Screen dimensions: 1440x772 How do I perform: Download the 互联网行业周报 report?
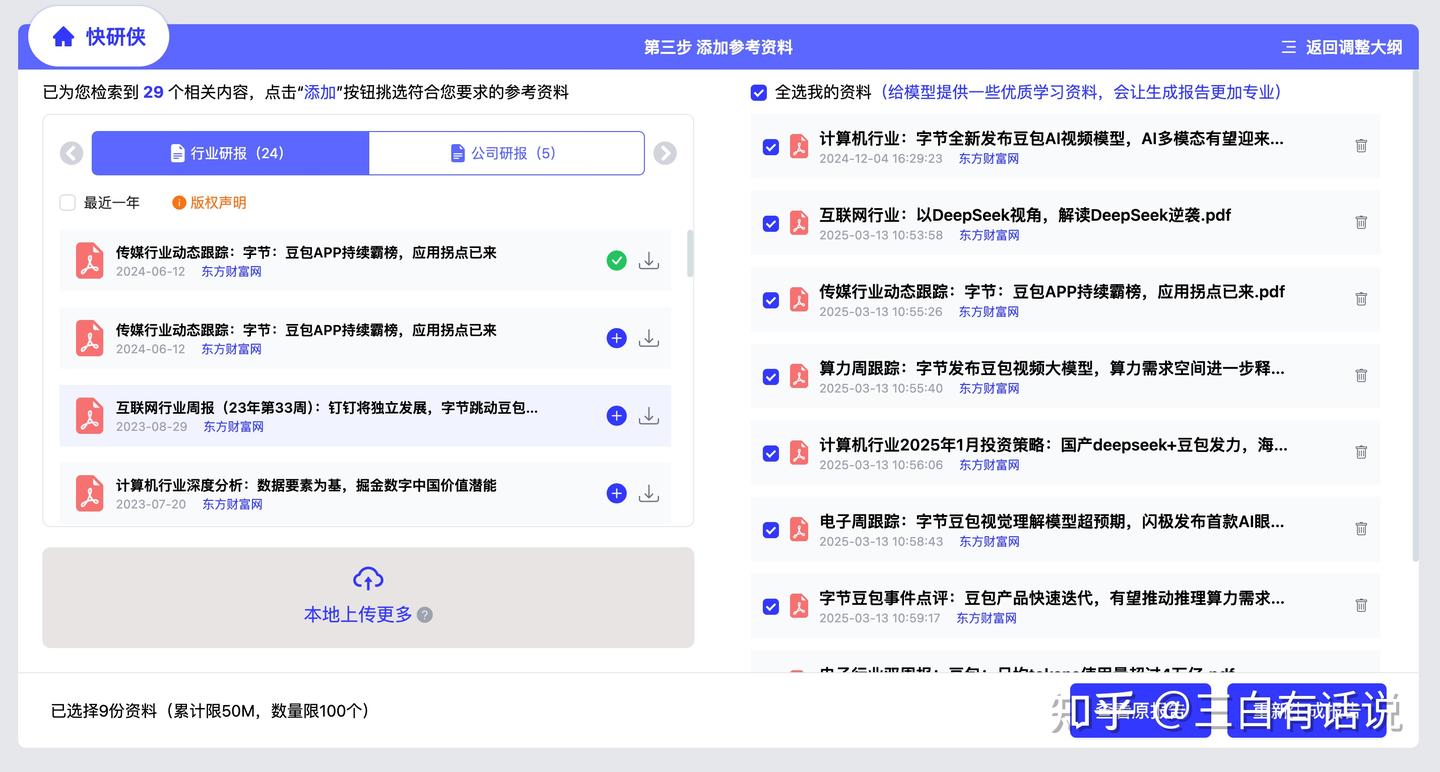649,416
